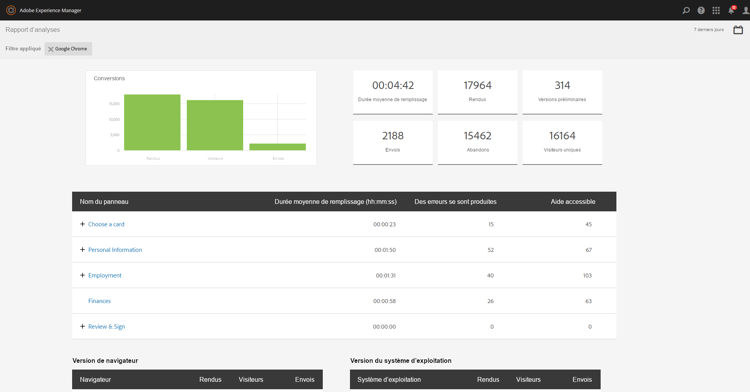Open the calendar date range picker

click(x=738, y=30)
